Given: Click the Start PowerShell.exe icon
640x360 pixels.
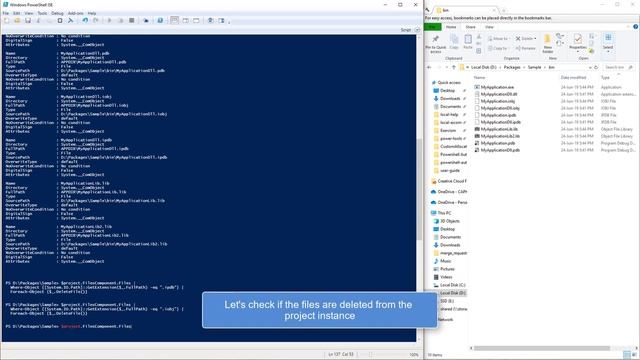Looking at the screenshot, I should coord(160,20).
